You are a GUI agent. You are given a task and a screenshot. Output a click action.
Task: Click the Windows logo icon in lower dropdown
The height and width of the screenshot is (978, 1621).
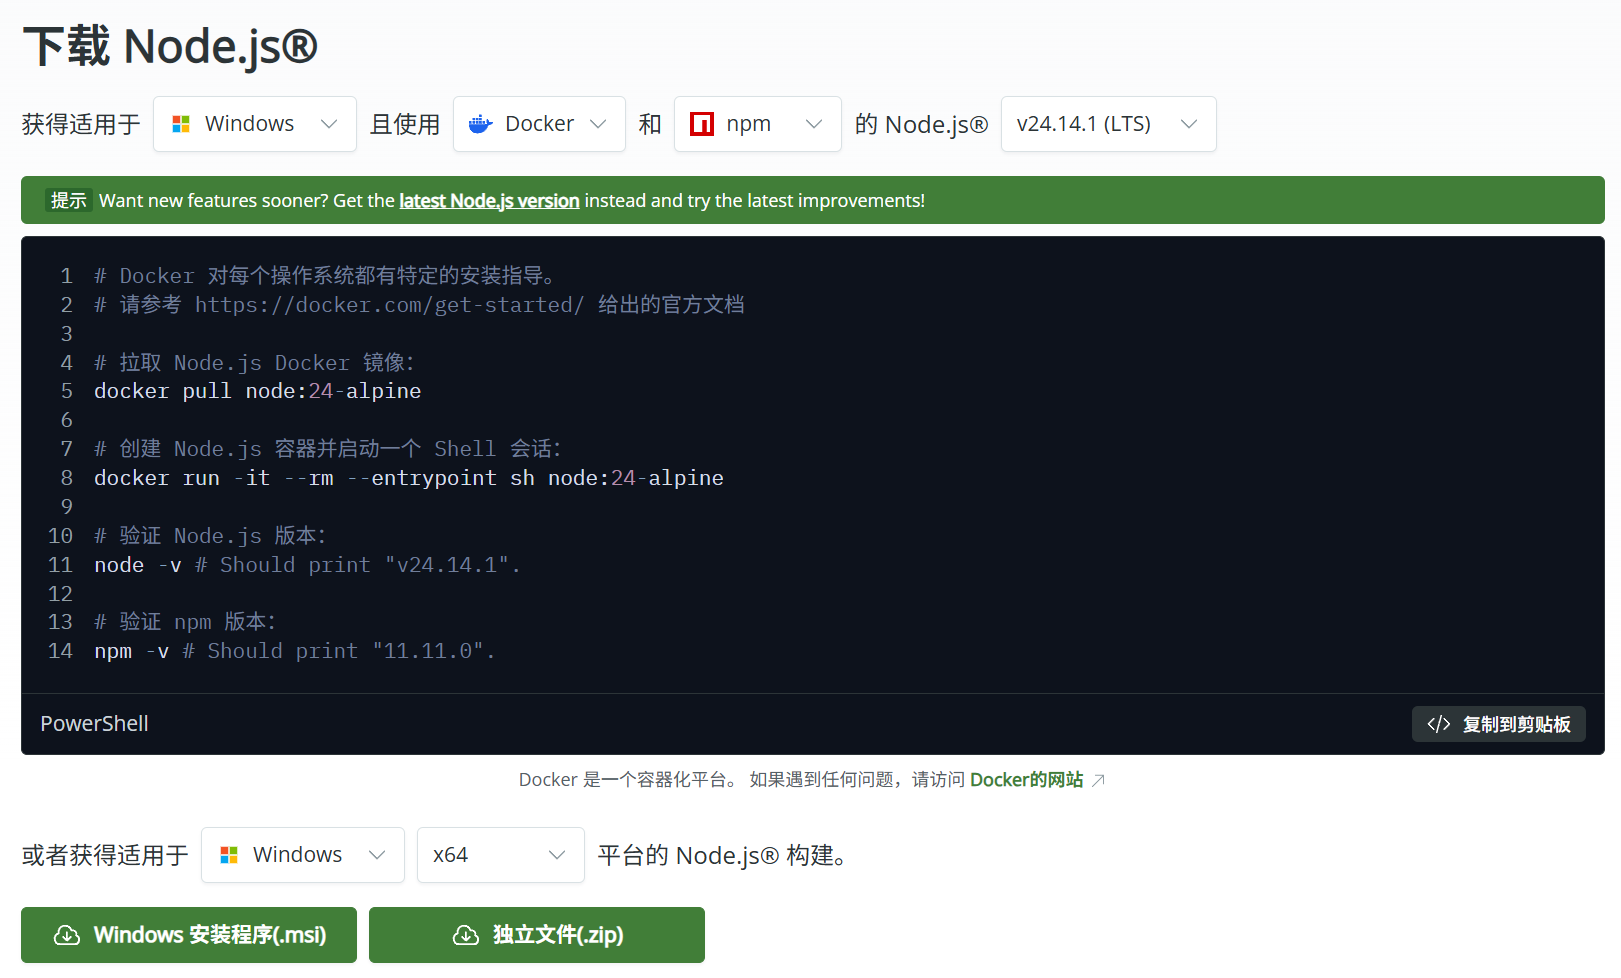click(x=229, y=855)
